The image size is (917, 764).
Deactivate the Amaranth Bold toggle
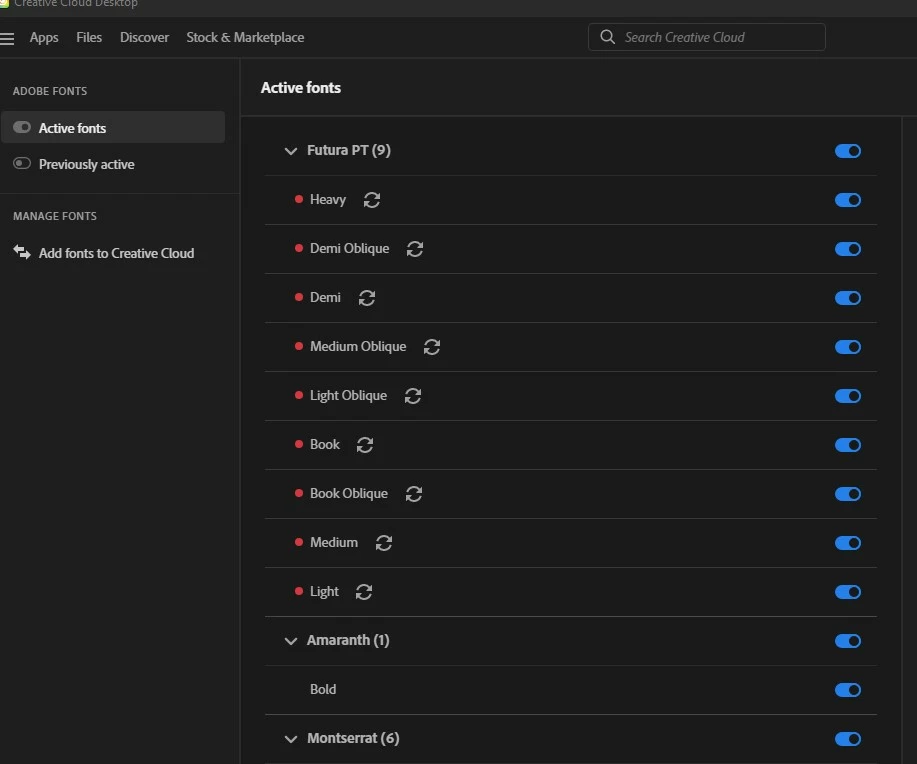pyautogui.click(x=847, y=690)
